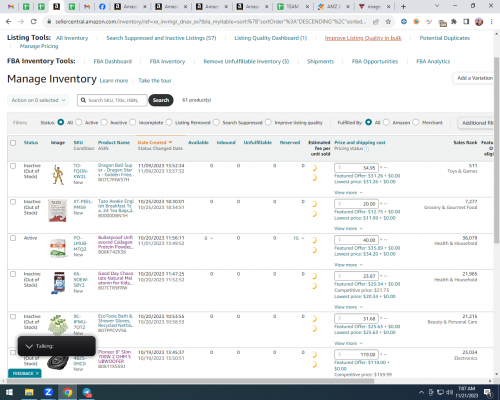
Task: Open the side panel icon
Action: (466, 22)
